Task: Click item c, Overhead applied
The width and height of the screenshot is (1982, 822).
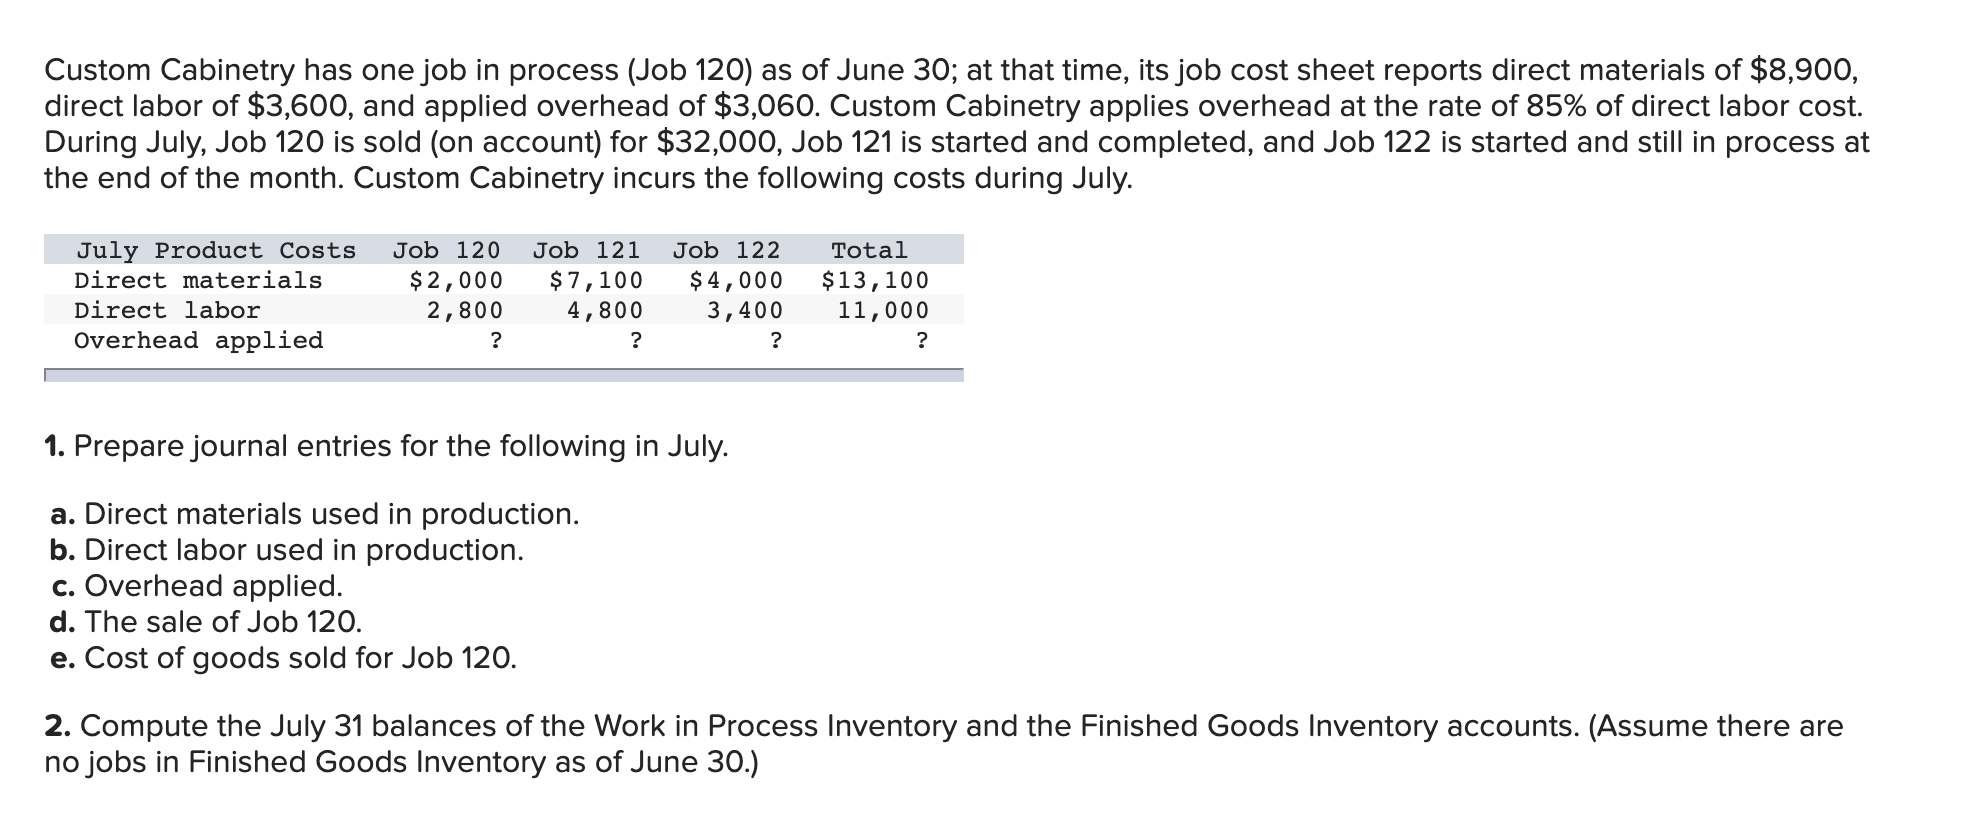Action: [x=196, y=586]
